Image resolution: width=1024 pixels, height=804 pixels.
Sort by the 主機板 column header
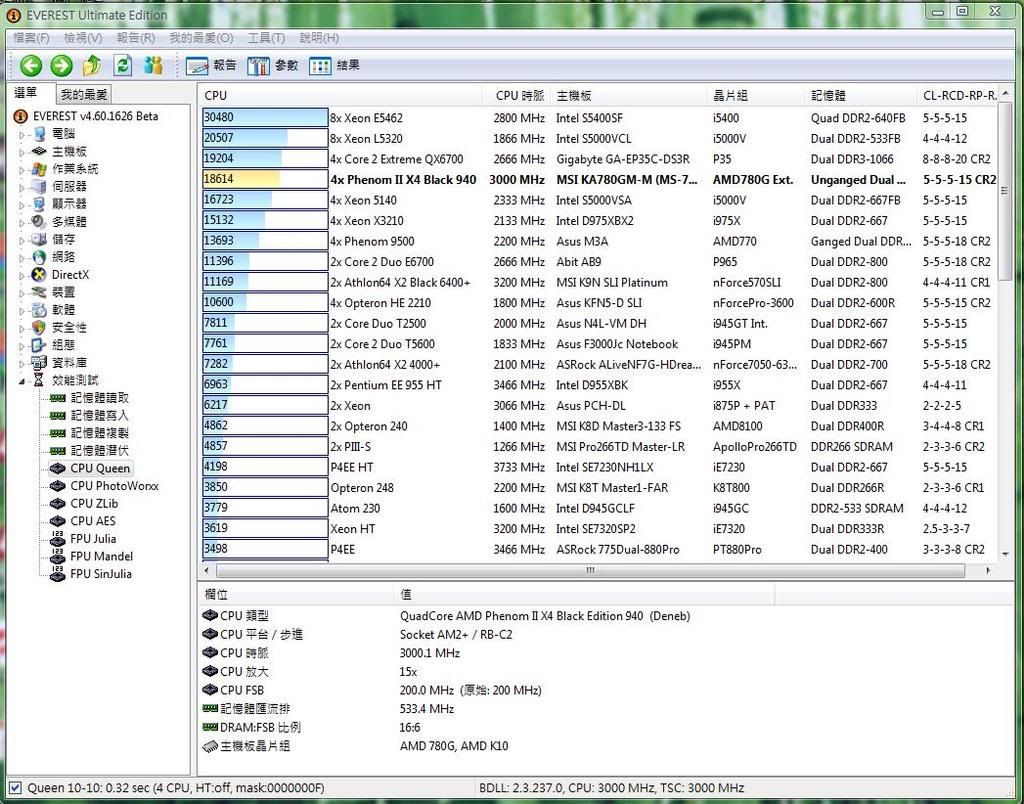click(x=628, y=95)
